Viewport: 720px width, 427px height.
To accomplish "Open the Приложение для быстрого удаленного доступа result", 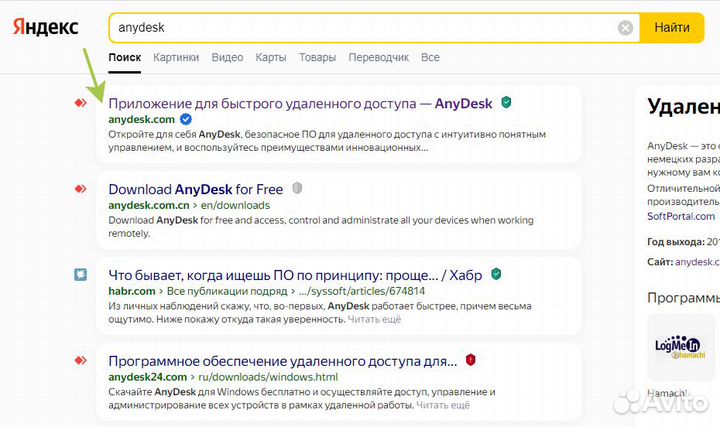I will (x=300, y=104).
